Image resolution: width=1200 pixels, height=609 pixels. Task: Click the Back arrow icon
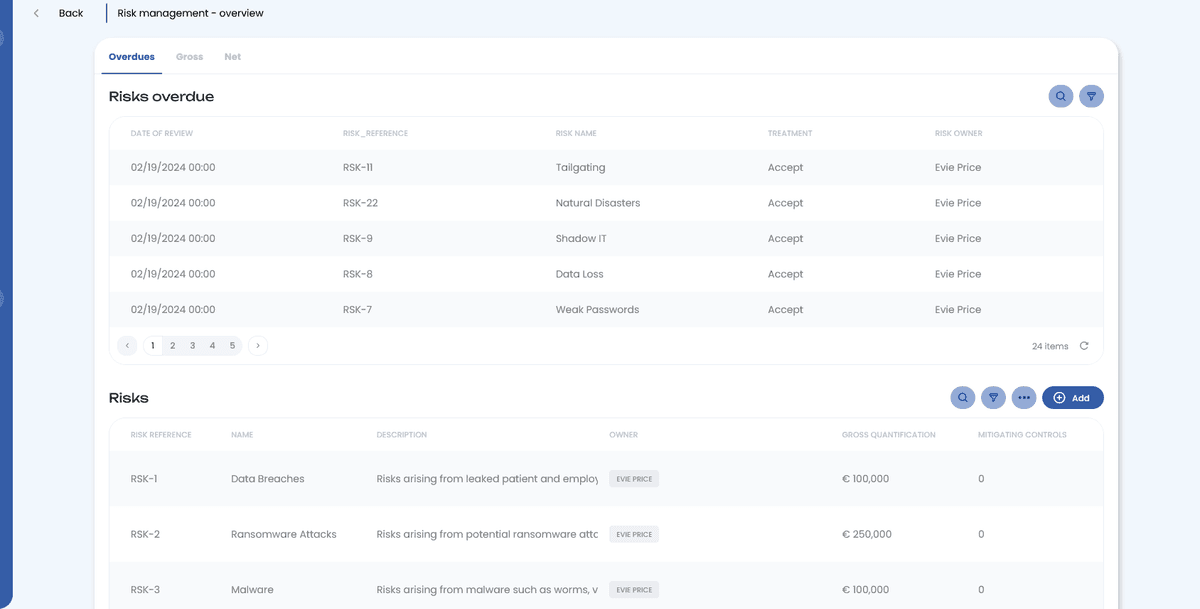tap(37, 14)
